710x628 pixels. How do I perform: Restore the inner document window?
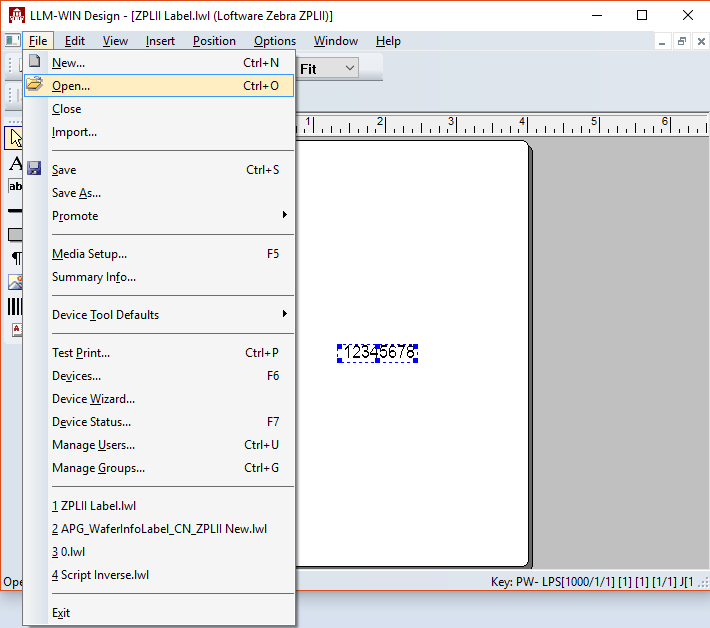[x=681, y=42]
